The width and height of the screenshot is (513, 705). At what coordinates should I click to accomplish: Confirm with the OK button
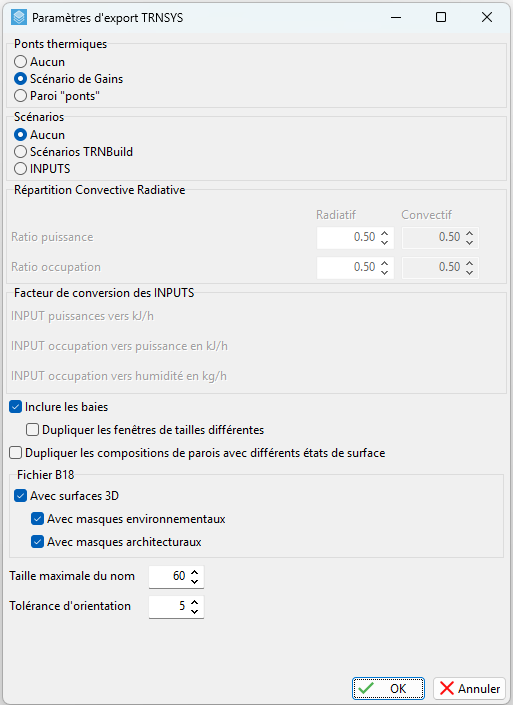[x=388, y=688]
